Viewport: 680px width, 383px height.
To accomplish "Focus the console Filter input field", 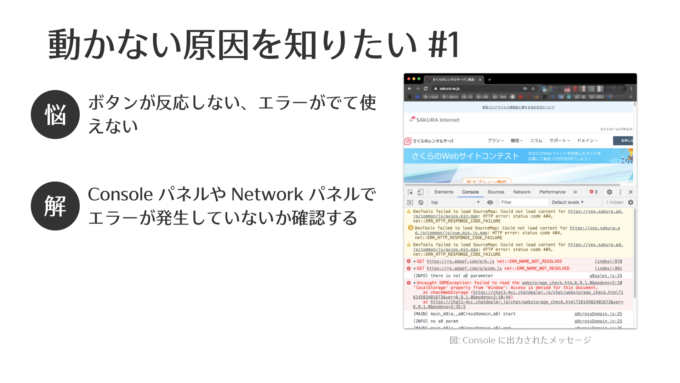I will click(523, 202).
